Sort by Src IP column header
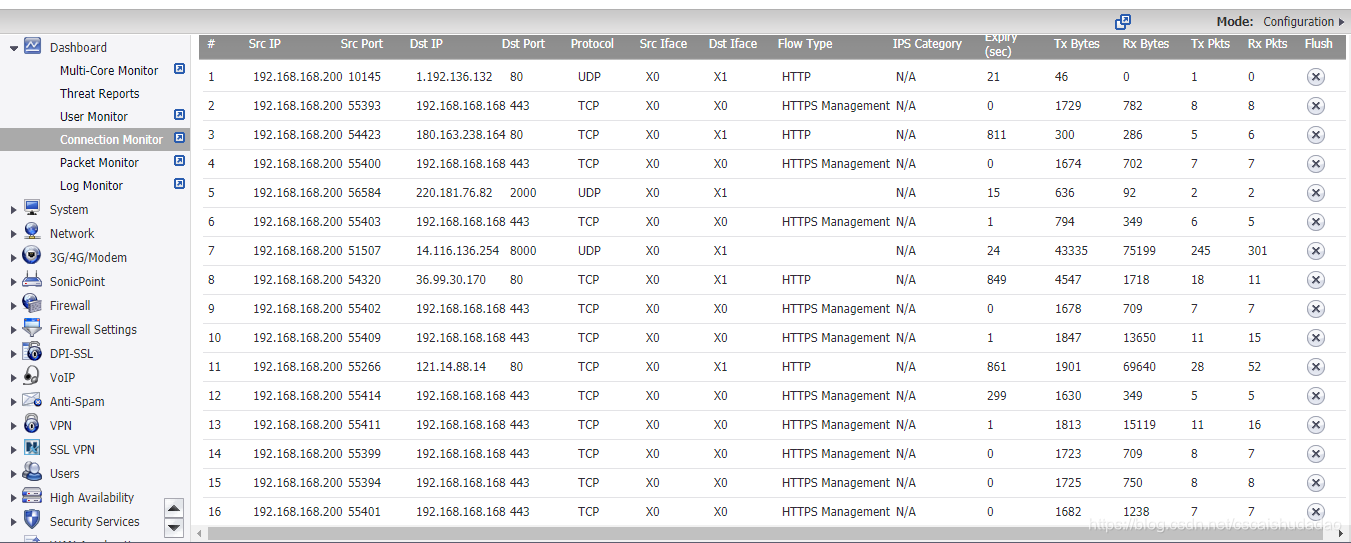 pyautogui.click(x=264, y=44)
